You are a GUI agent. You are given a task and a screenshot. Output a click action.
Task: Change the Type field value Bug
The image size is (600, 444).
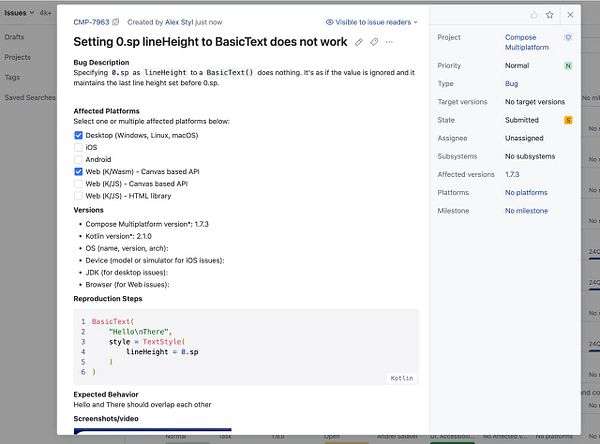click(x=511, y=83)
